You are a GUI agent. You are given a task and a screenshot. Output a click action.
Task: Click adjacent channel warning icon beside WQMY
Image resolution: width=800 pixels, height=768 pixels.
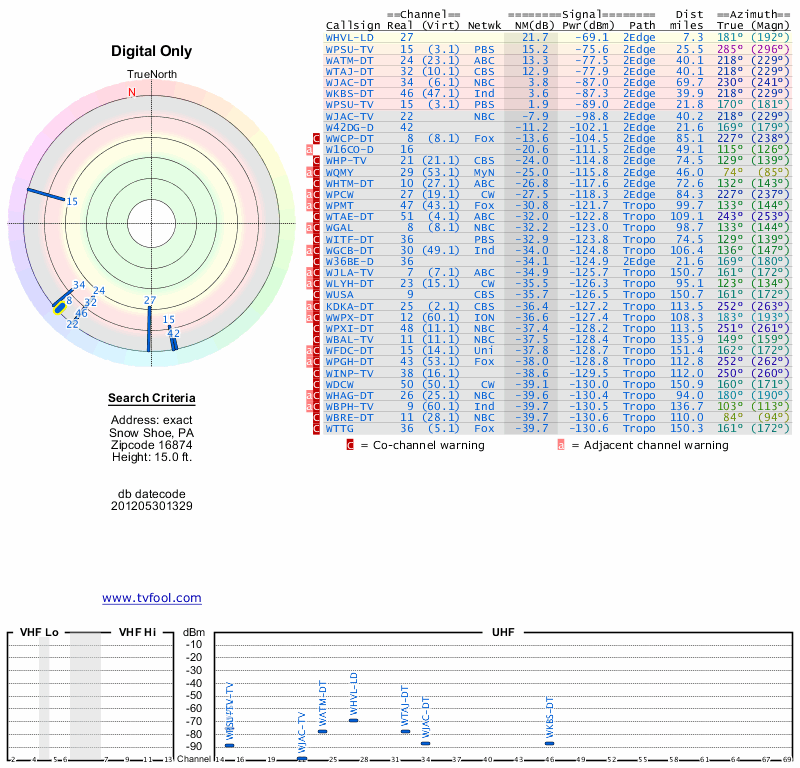(310, 172)
